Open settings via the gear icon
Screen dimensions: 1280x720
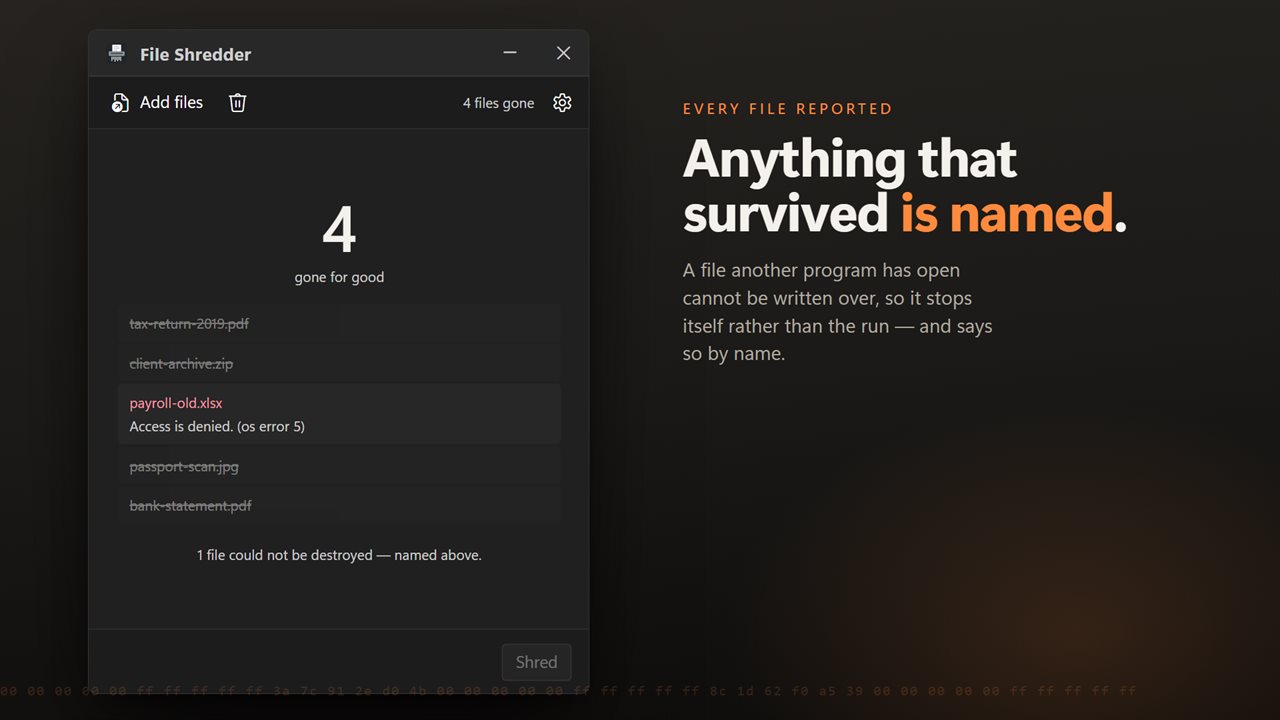[x=562, y=103]
